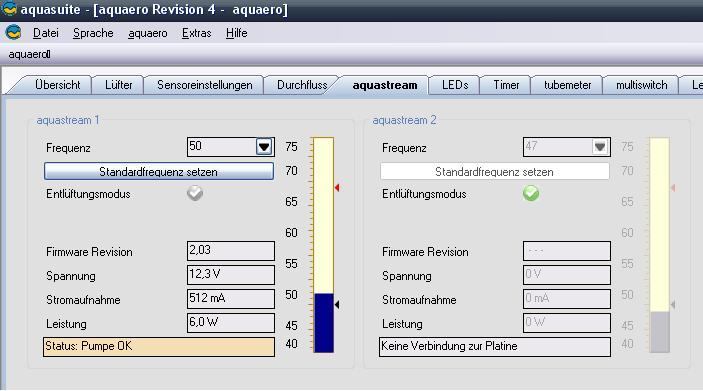Click the aquasuite logo in the title bar
The width and height of the screenshot is (703, 391).
point(9,9)
